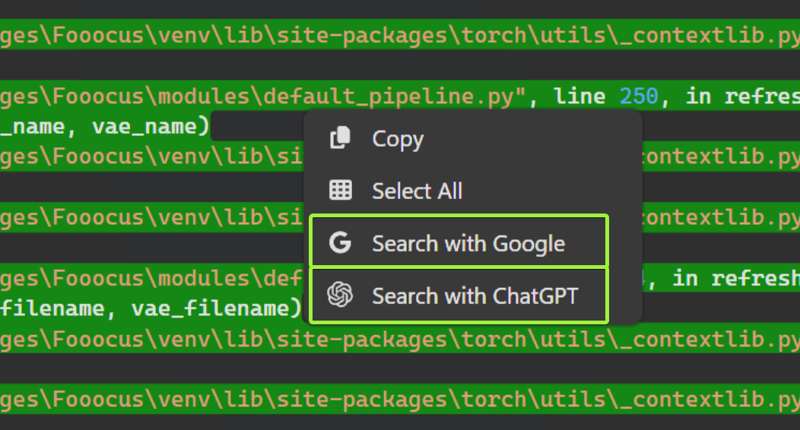Image resolution: width=800 pixels, height=430 pixels.
Task: Click the ChatGPT logo icon
Action: (341, 295)
